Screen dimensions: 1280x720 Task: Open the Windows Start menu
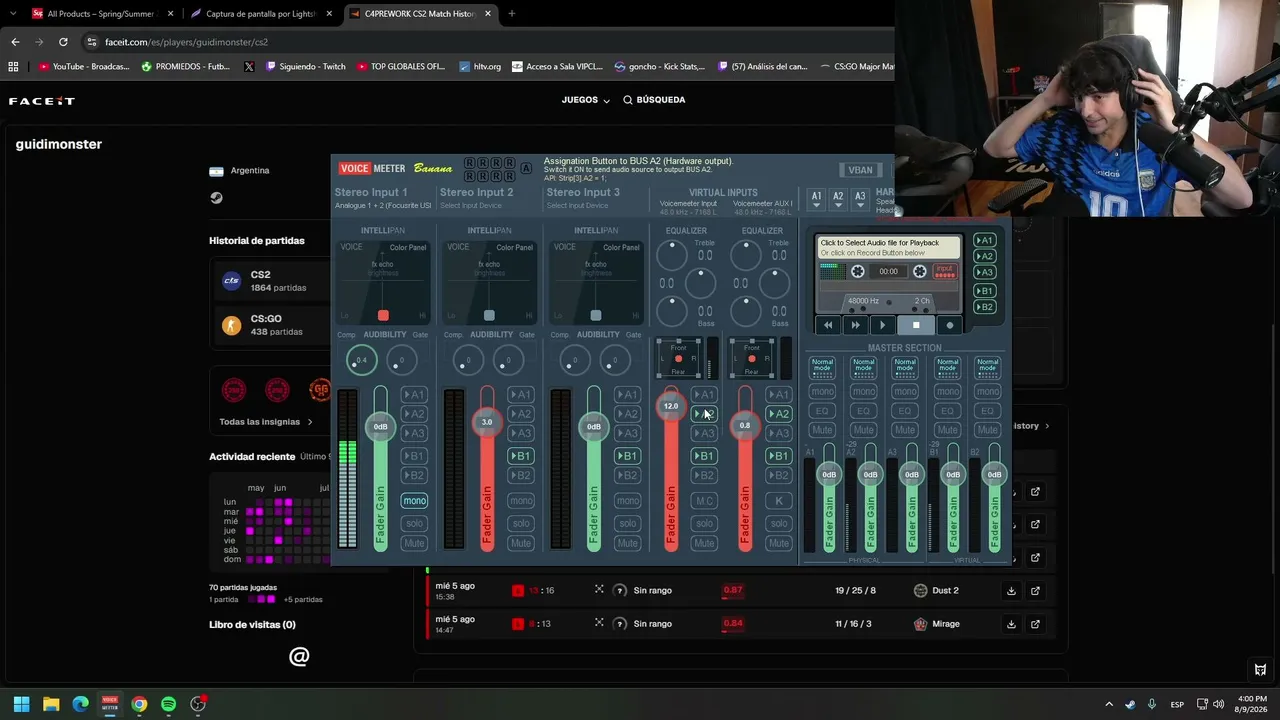(21, 704)
